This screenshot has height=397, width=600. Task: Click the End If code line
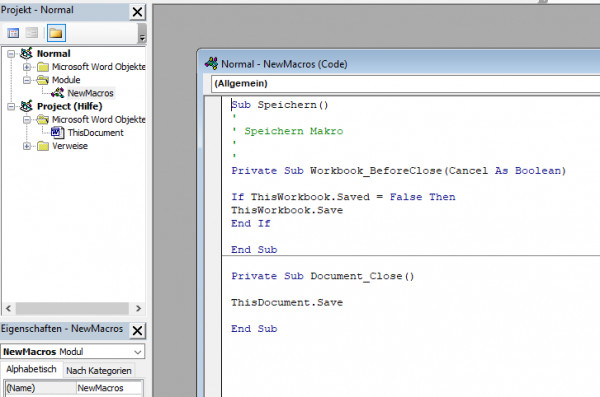tap(251, 224)
